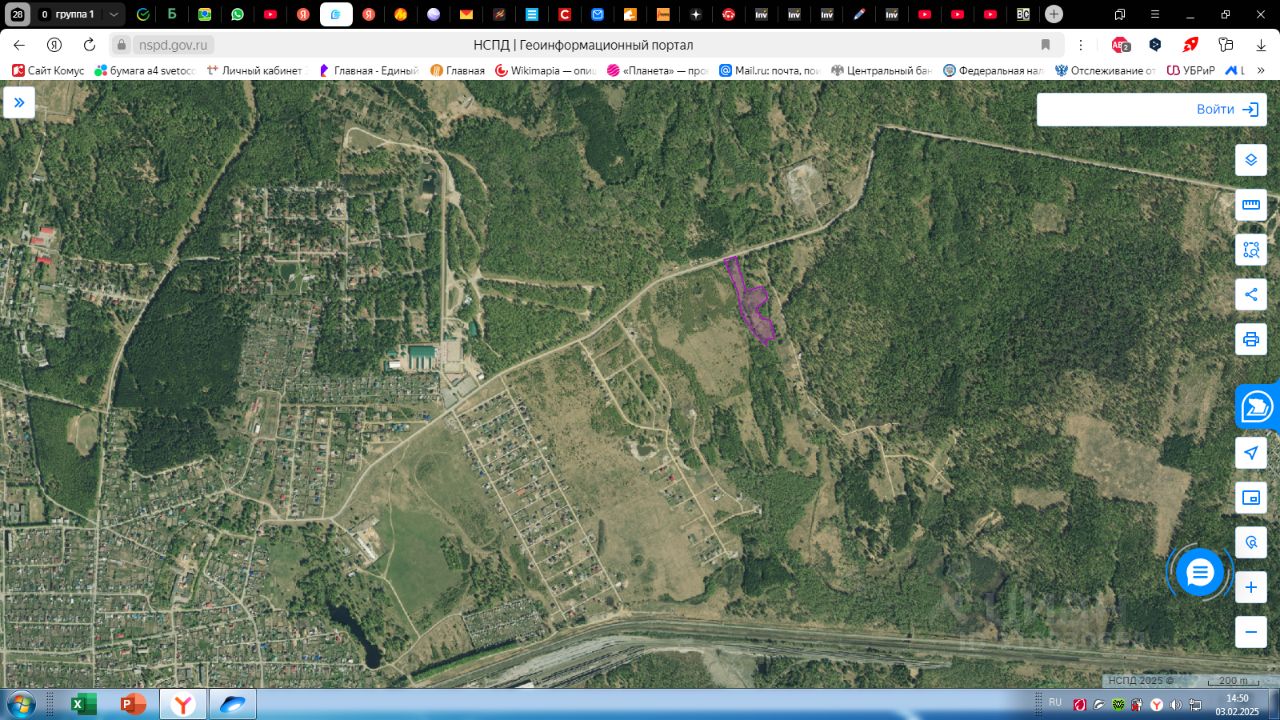Go back to the previous page
This screenshot has width=1280, height=720.
tap(19, 45)
